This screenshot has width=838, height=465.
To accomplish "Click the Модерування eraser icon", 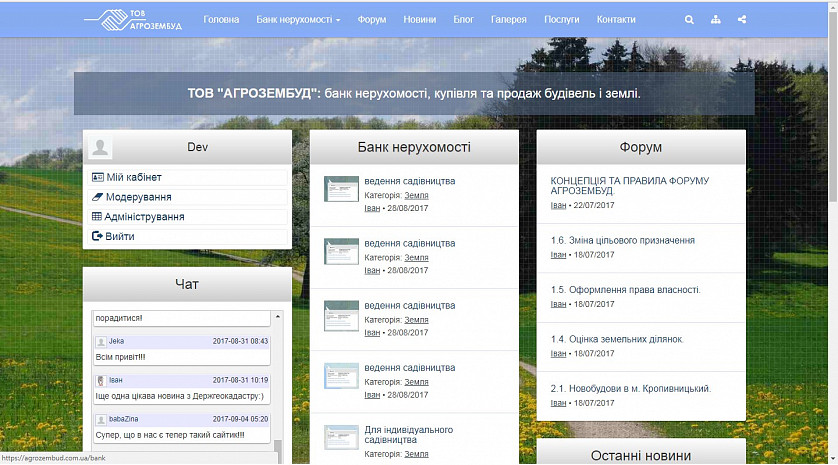I will (x=97, y=197).
